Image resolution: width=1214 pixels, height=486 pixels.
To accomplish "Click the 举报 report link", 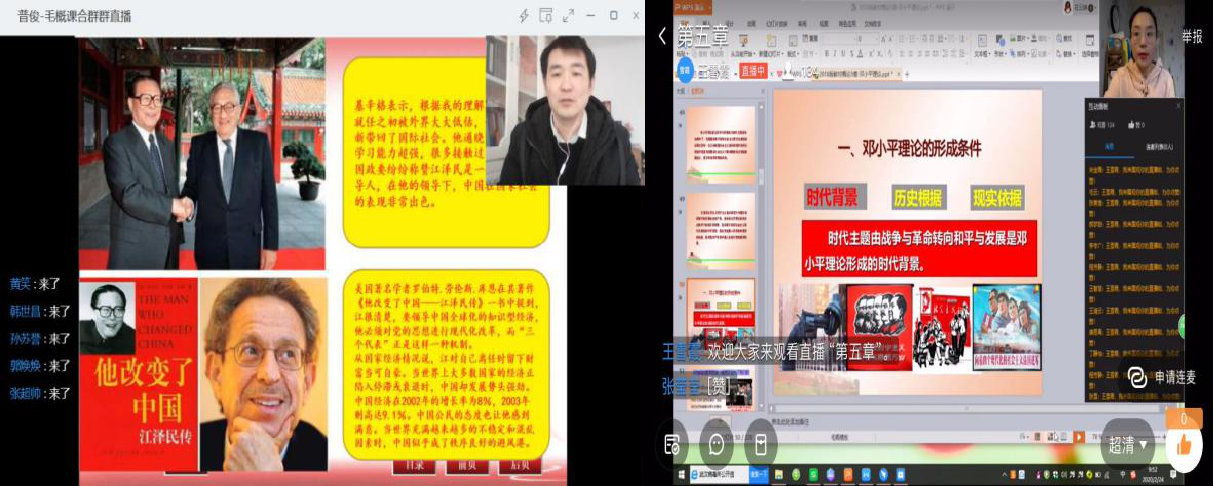I will coord(1192,36).
